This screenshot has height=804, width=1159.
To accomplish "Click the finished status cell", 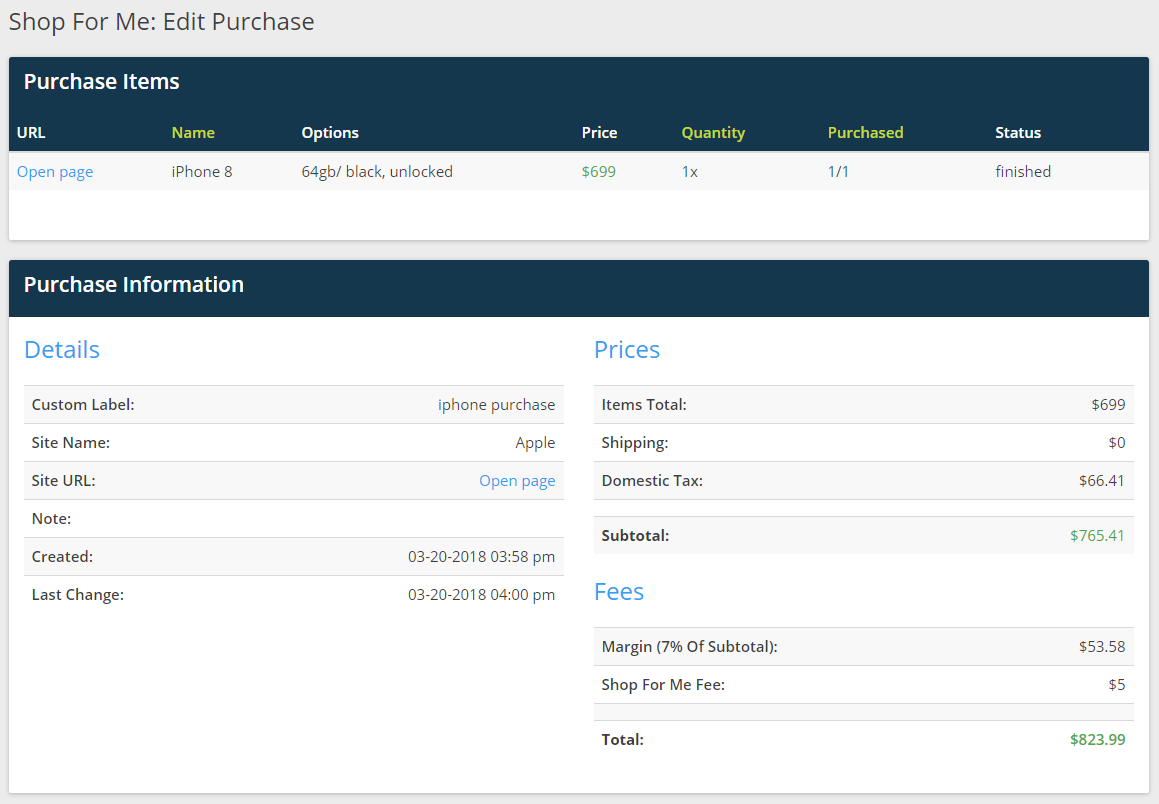I will pos(1023,172).
